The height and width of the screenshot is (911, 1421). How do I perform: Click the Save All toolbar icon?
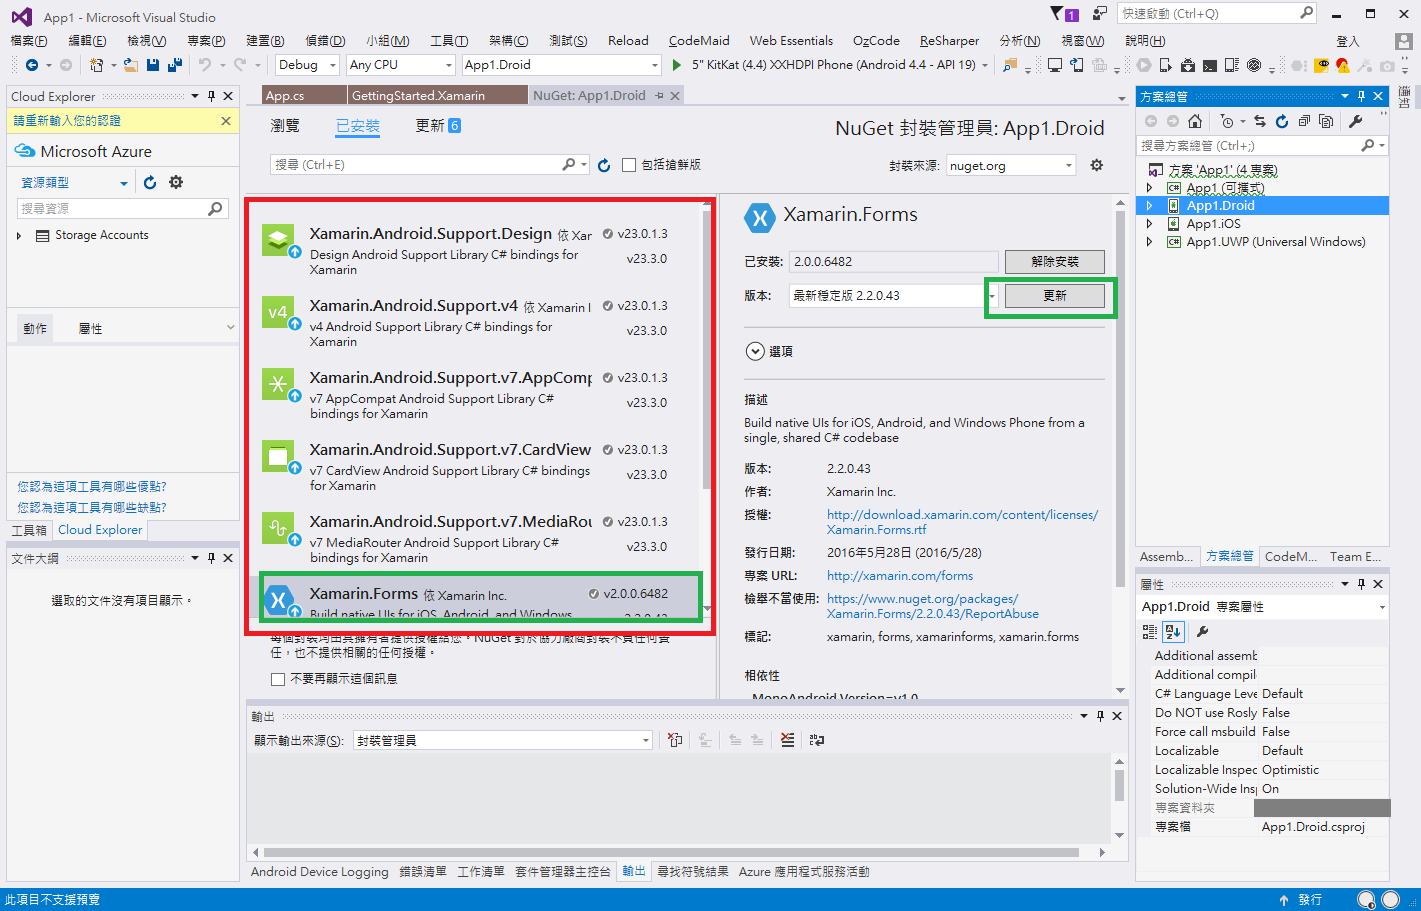tap(175, 65)
